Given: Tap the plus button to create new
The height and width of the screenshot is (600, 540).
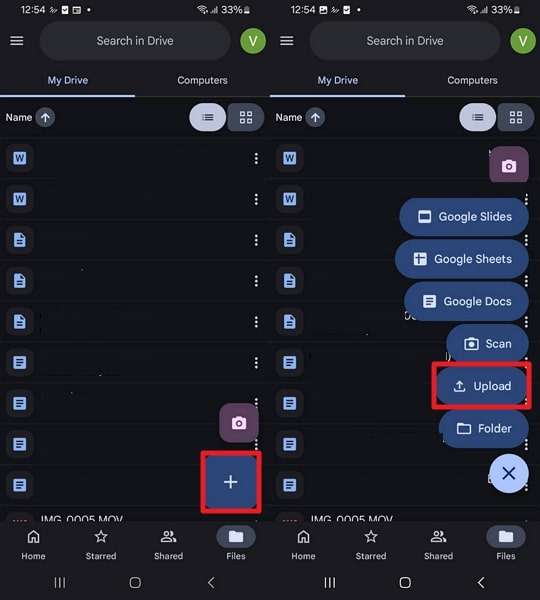Looking at the screenshot, I should pos(231,482).
